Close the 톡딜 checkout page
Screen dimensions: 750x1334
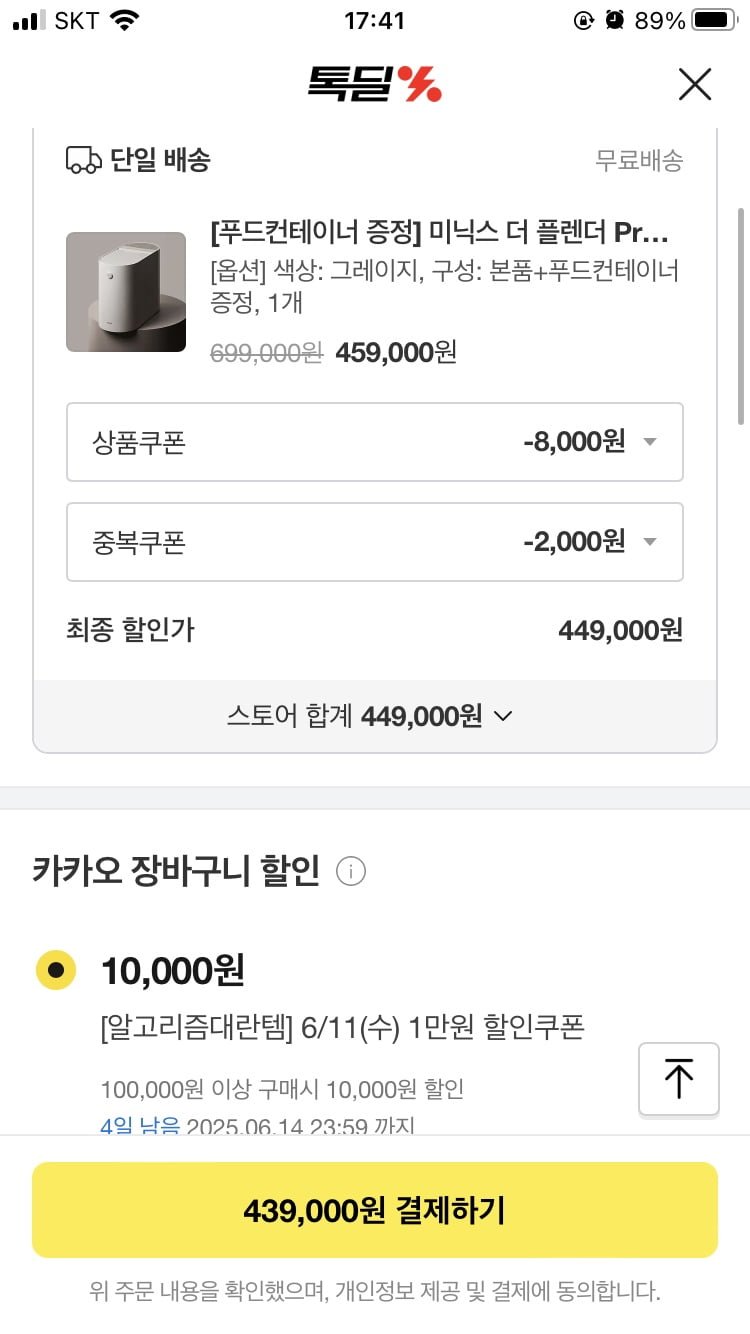click(694, 85)
